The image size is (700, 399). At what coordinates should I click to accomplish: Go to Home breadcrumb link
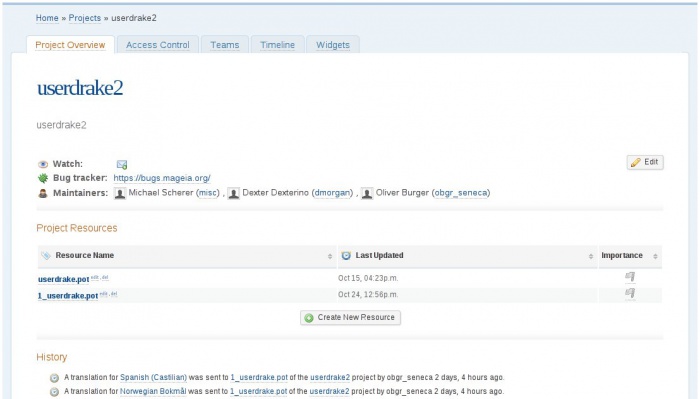47,18
